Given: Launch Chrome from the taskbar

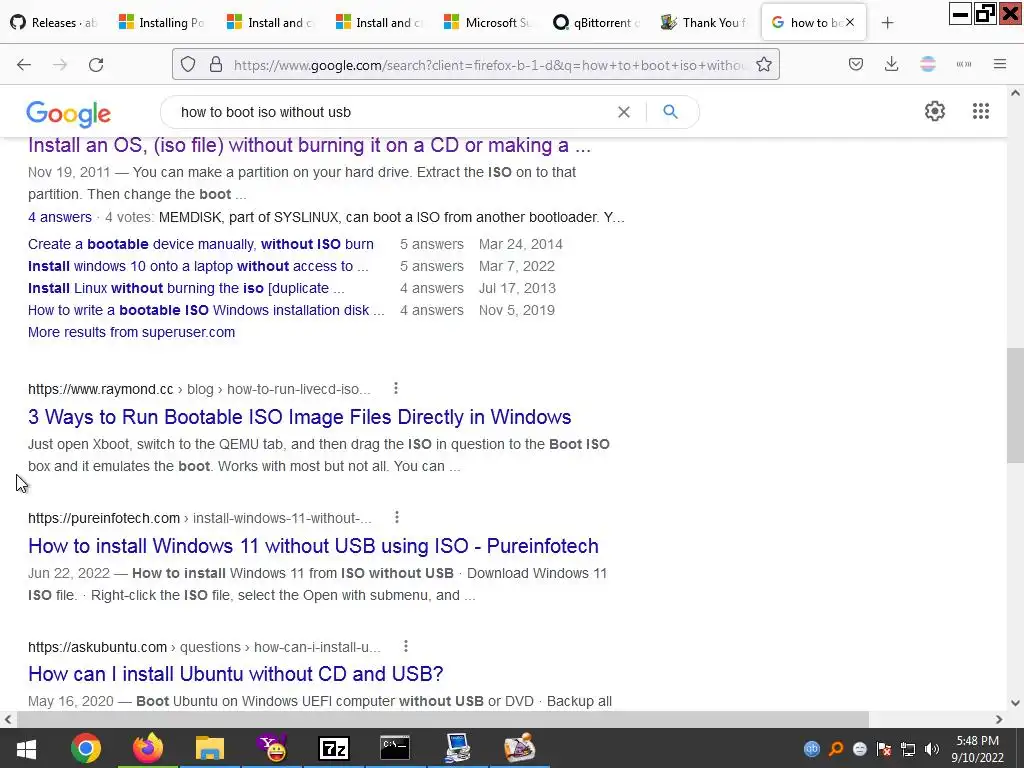Looking at the screenshot, I should (x=86, y=748).
